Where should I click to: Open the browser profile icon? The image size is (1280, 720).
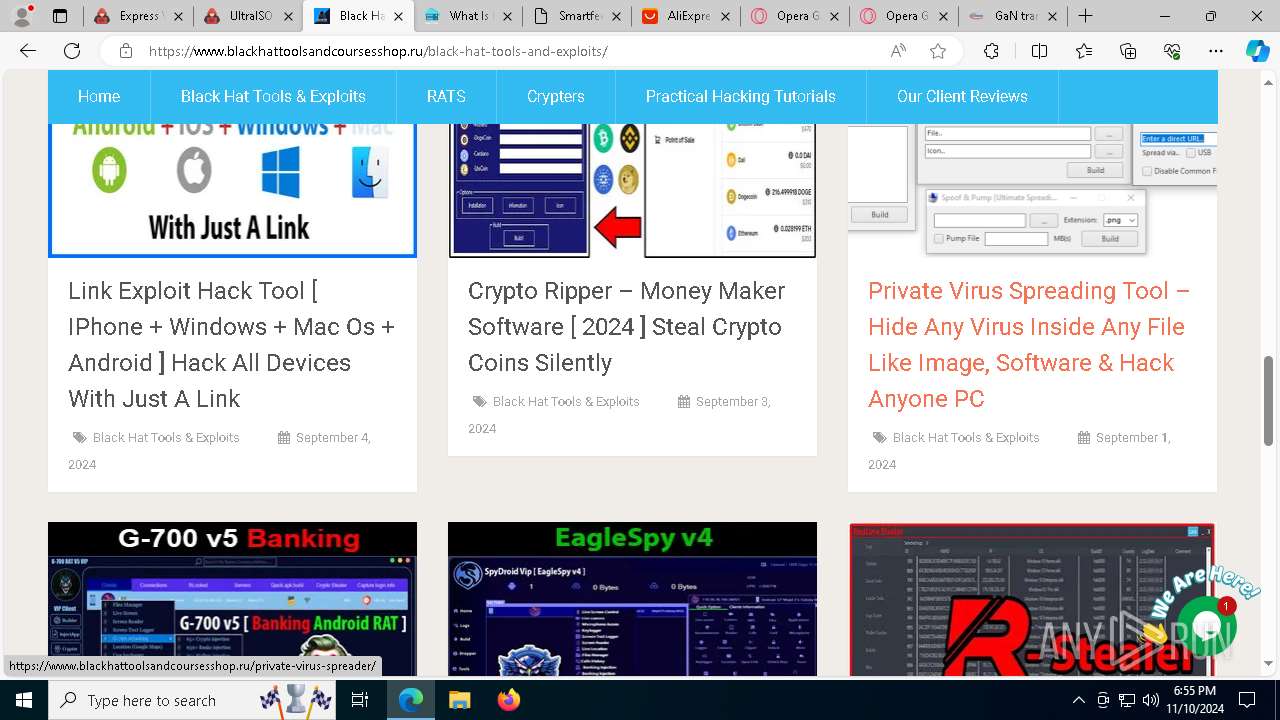pos(22,16)
